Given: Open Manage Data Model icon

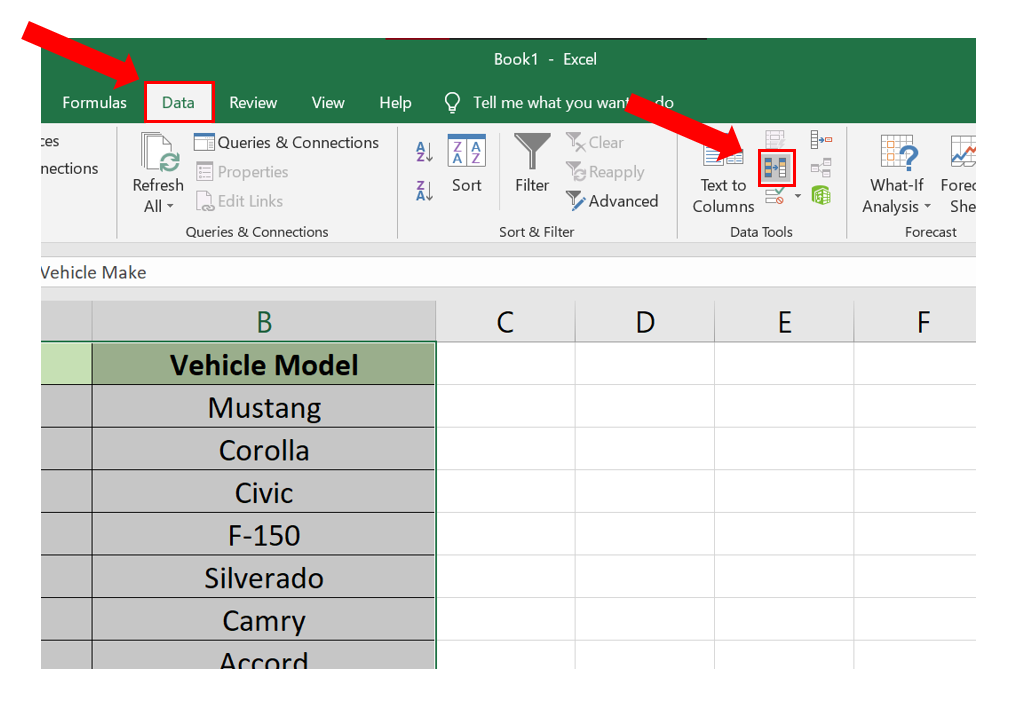Looking at the screenshot, I should (821, 195).
